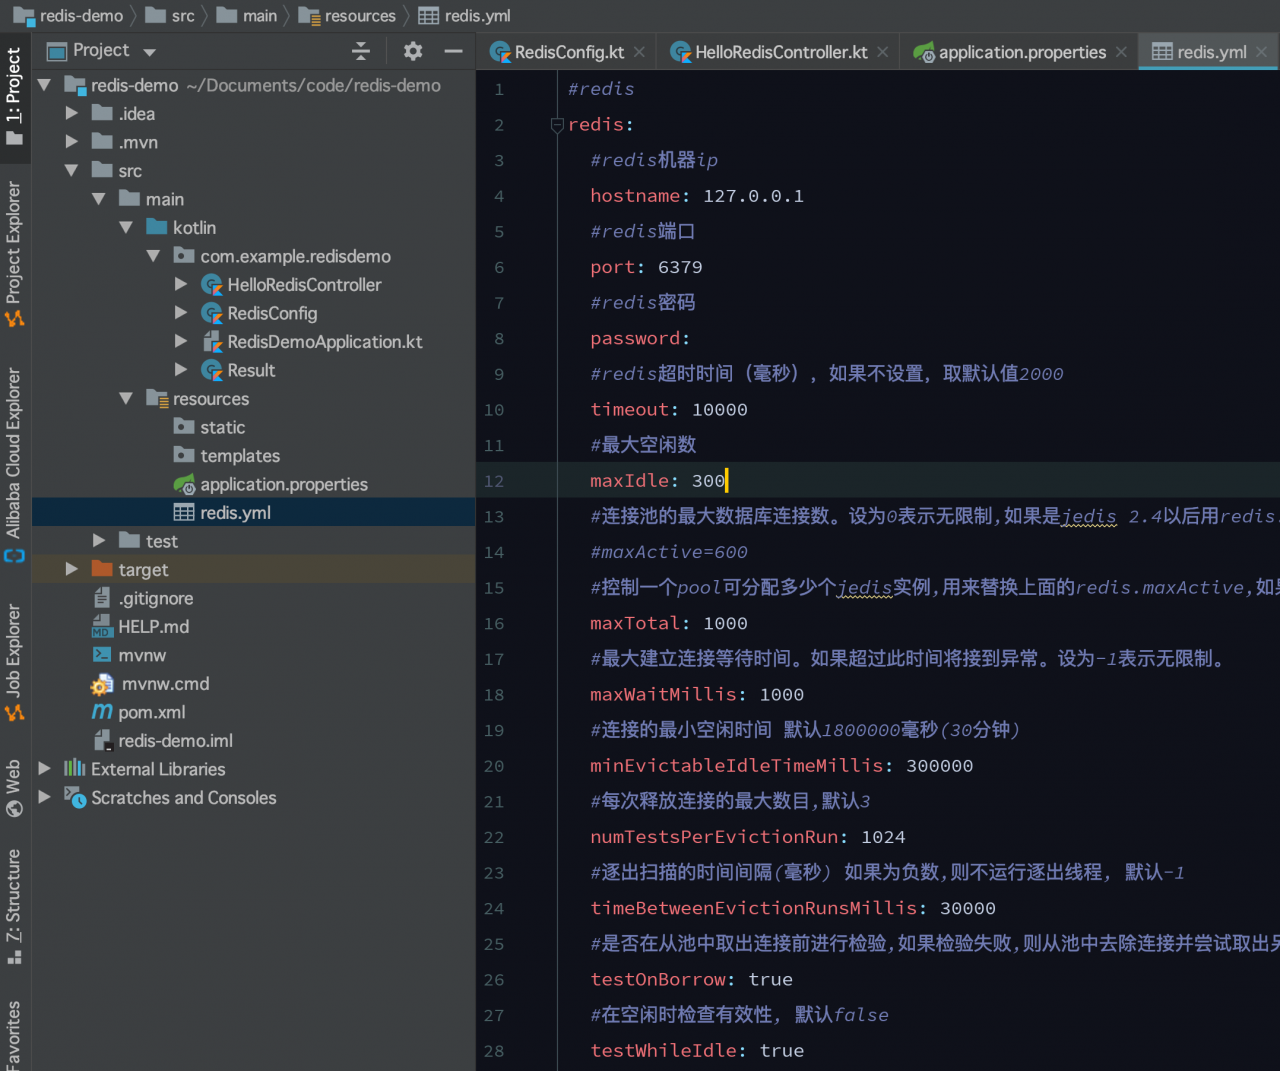
Task: Select Result Kotlin class icon
Action: (x=212, y=370)
